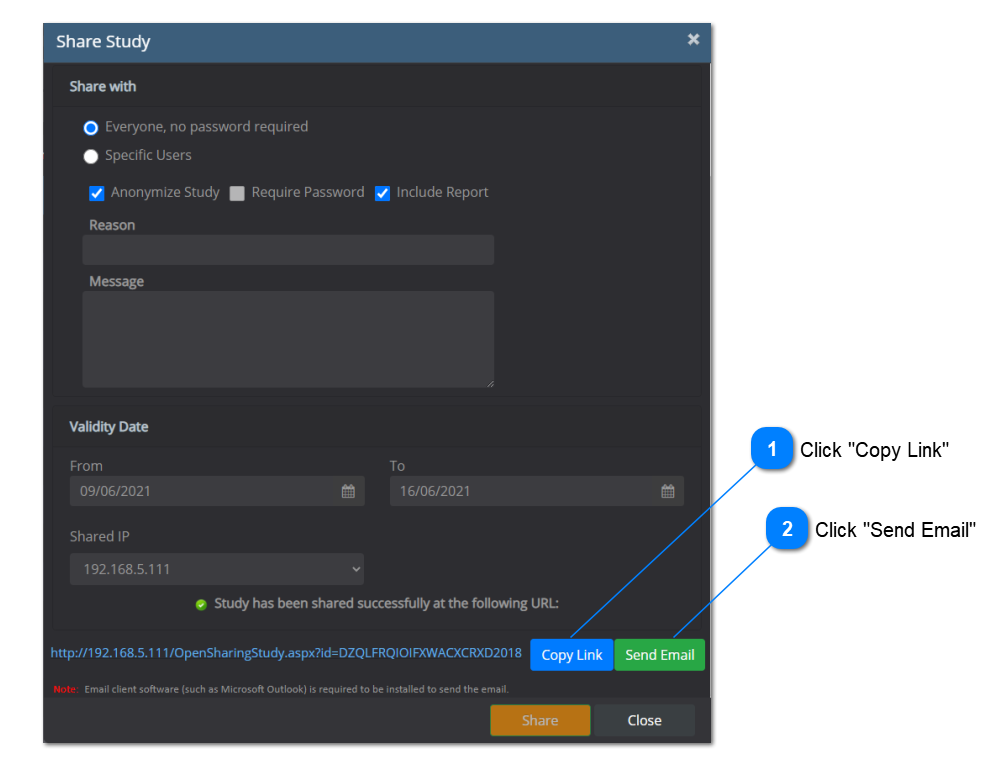Click the green success status icon
Image resolution: width=984 pixels, height=762 pixels.
pyautogui.click(x=201, y=604)
